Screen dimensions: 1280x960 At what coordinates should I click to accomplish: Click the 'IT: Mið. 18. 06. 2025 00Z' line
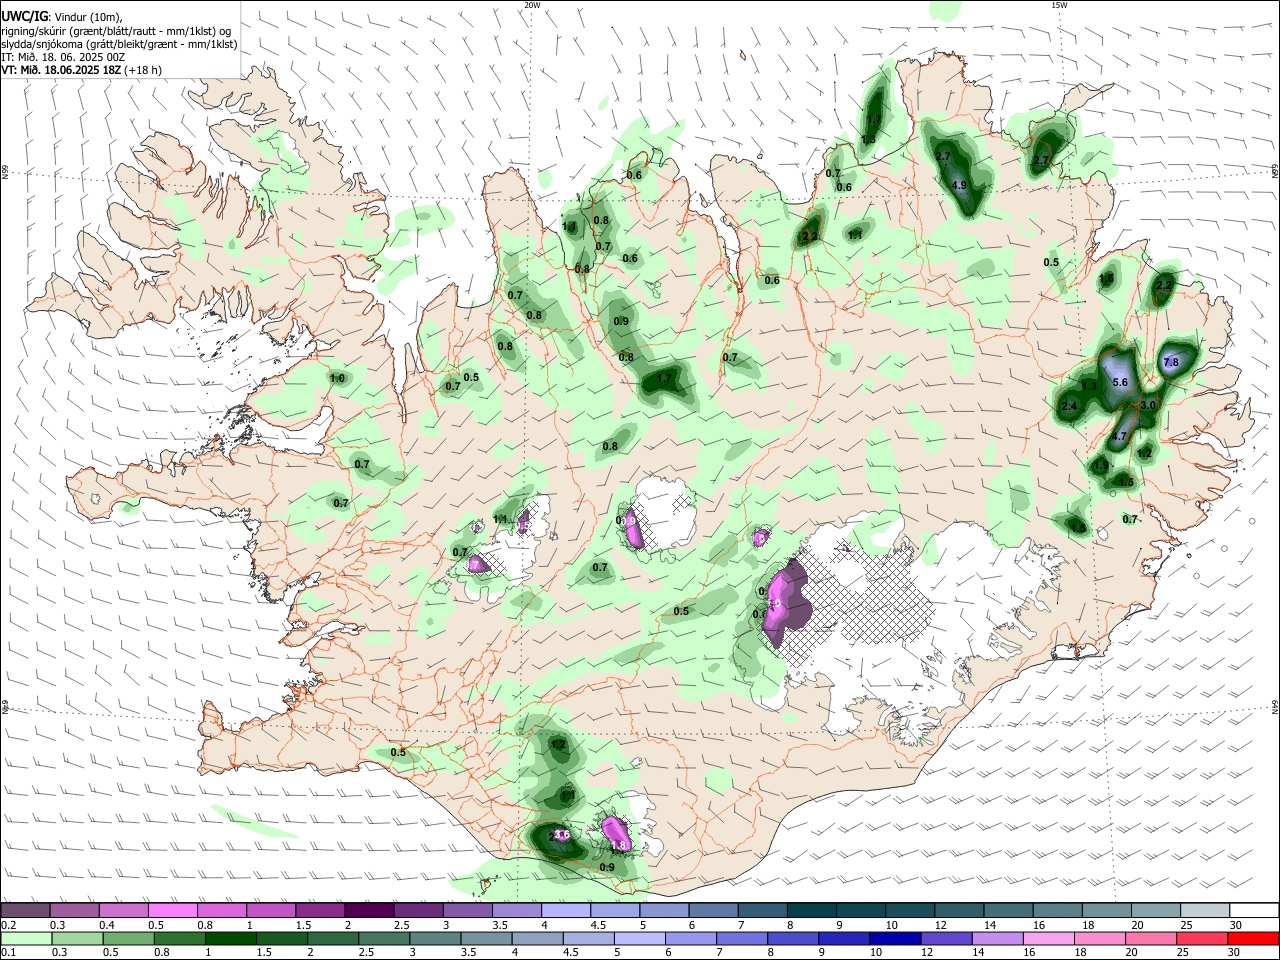[x=63, y=57]
